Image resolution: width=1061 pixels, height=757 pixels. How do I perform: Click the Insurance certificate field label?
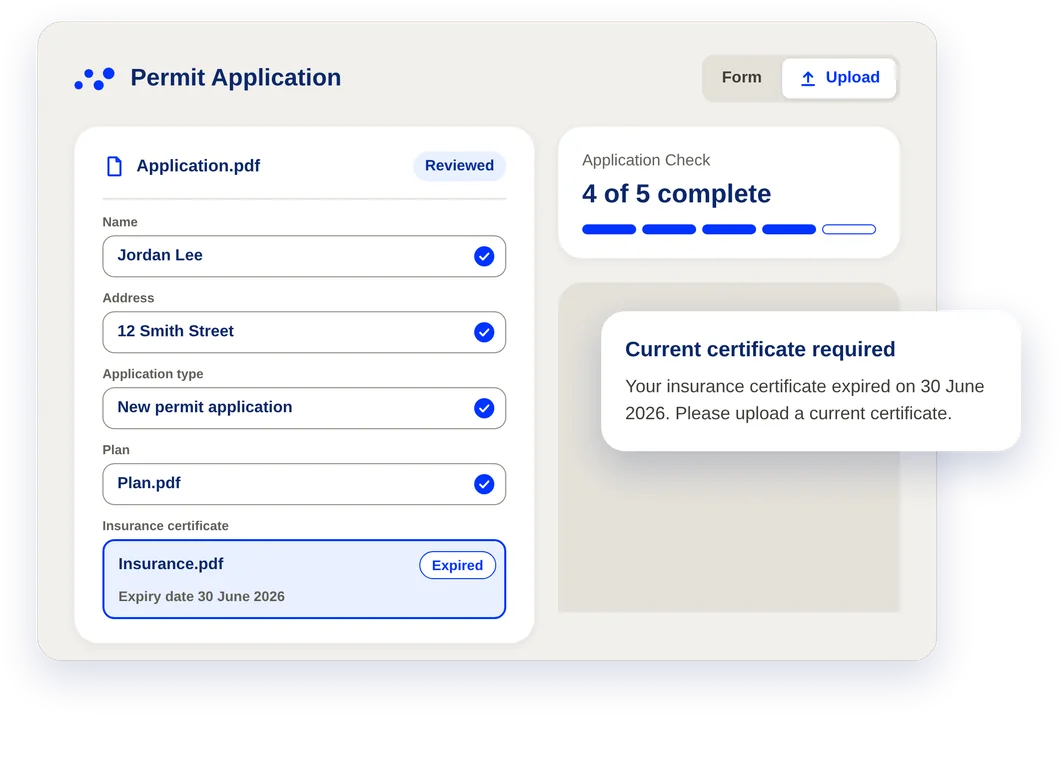[166, 526]
